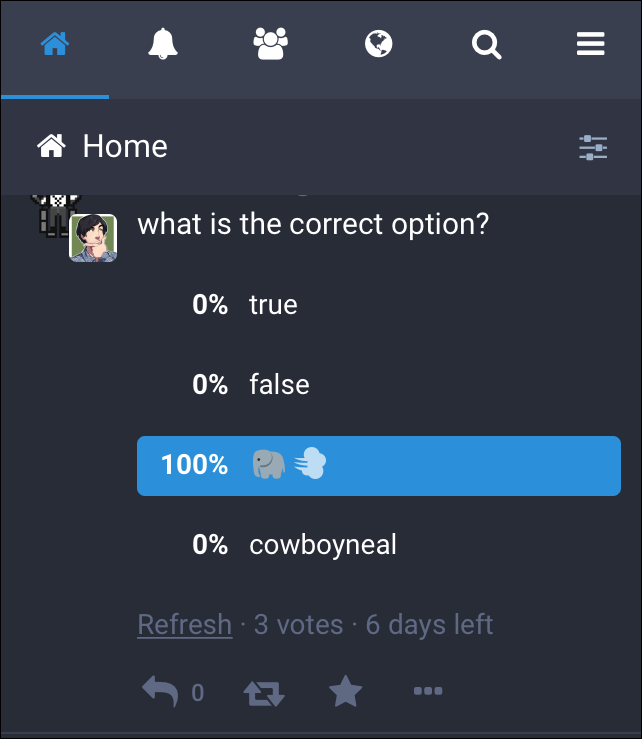The height and width of the screenshot is (739, 642).
Task: Open the hamburger menu
Action: click(x=591, y=45)
